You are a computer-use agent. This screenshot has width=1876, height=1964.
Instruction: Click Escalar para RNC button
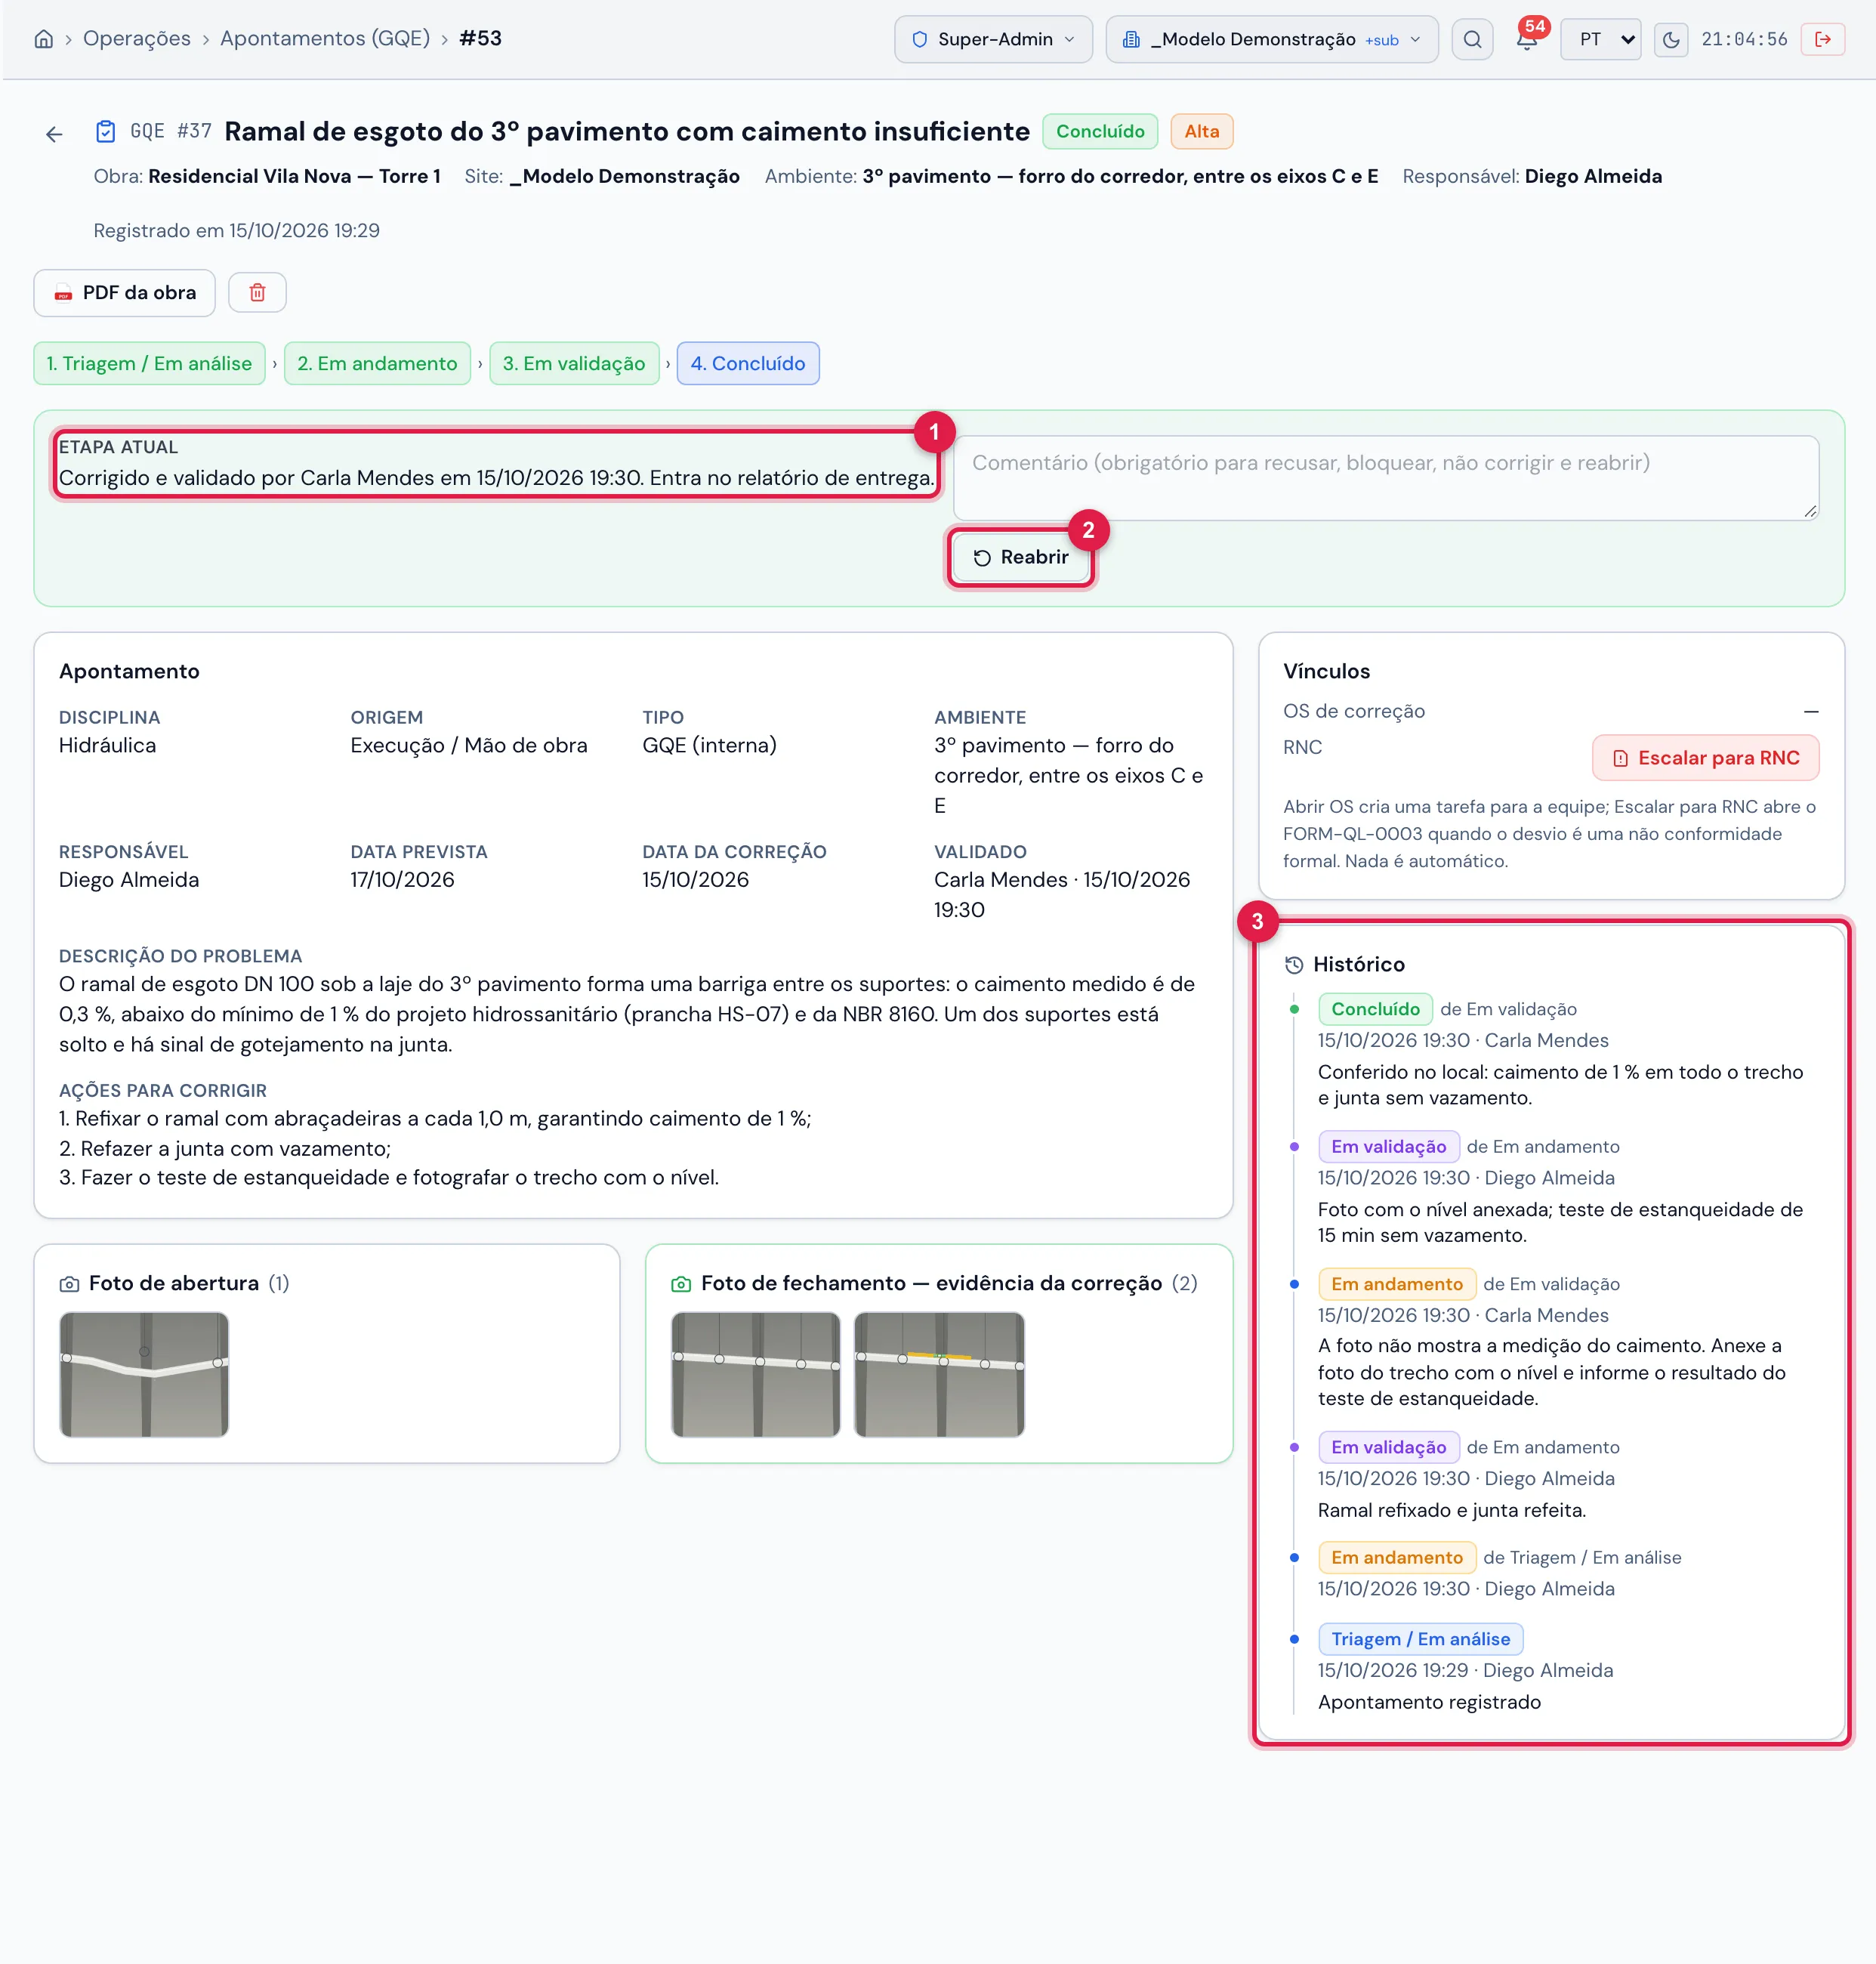tap(1705, 758)
